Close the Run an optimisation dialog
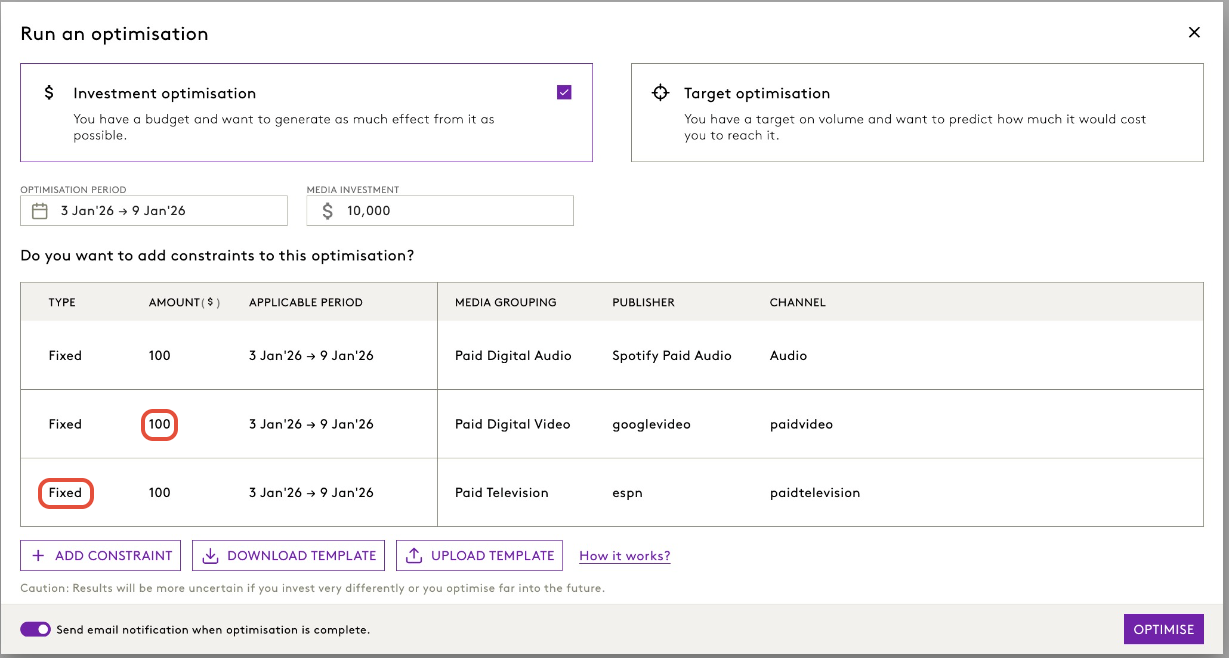Viewport: 1229px width, 658px height. point(1194,33)
